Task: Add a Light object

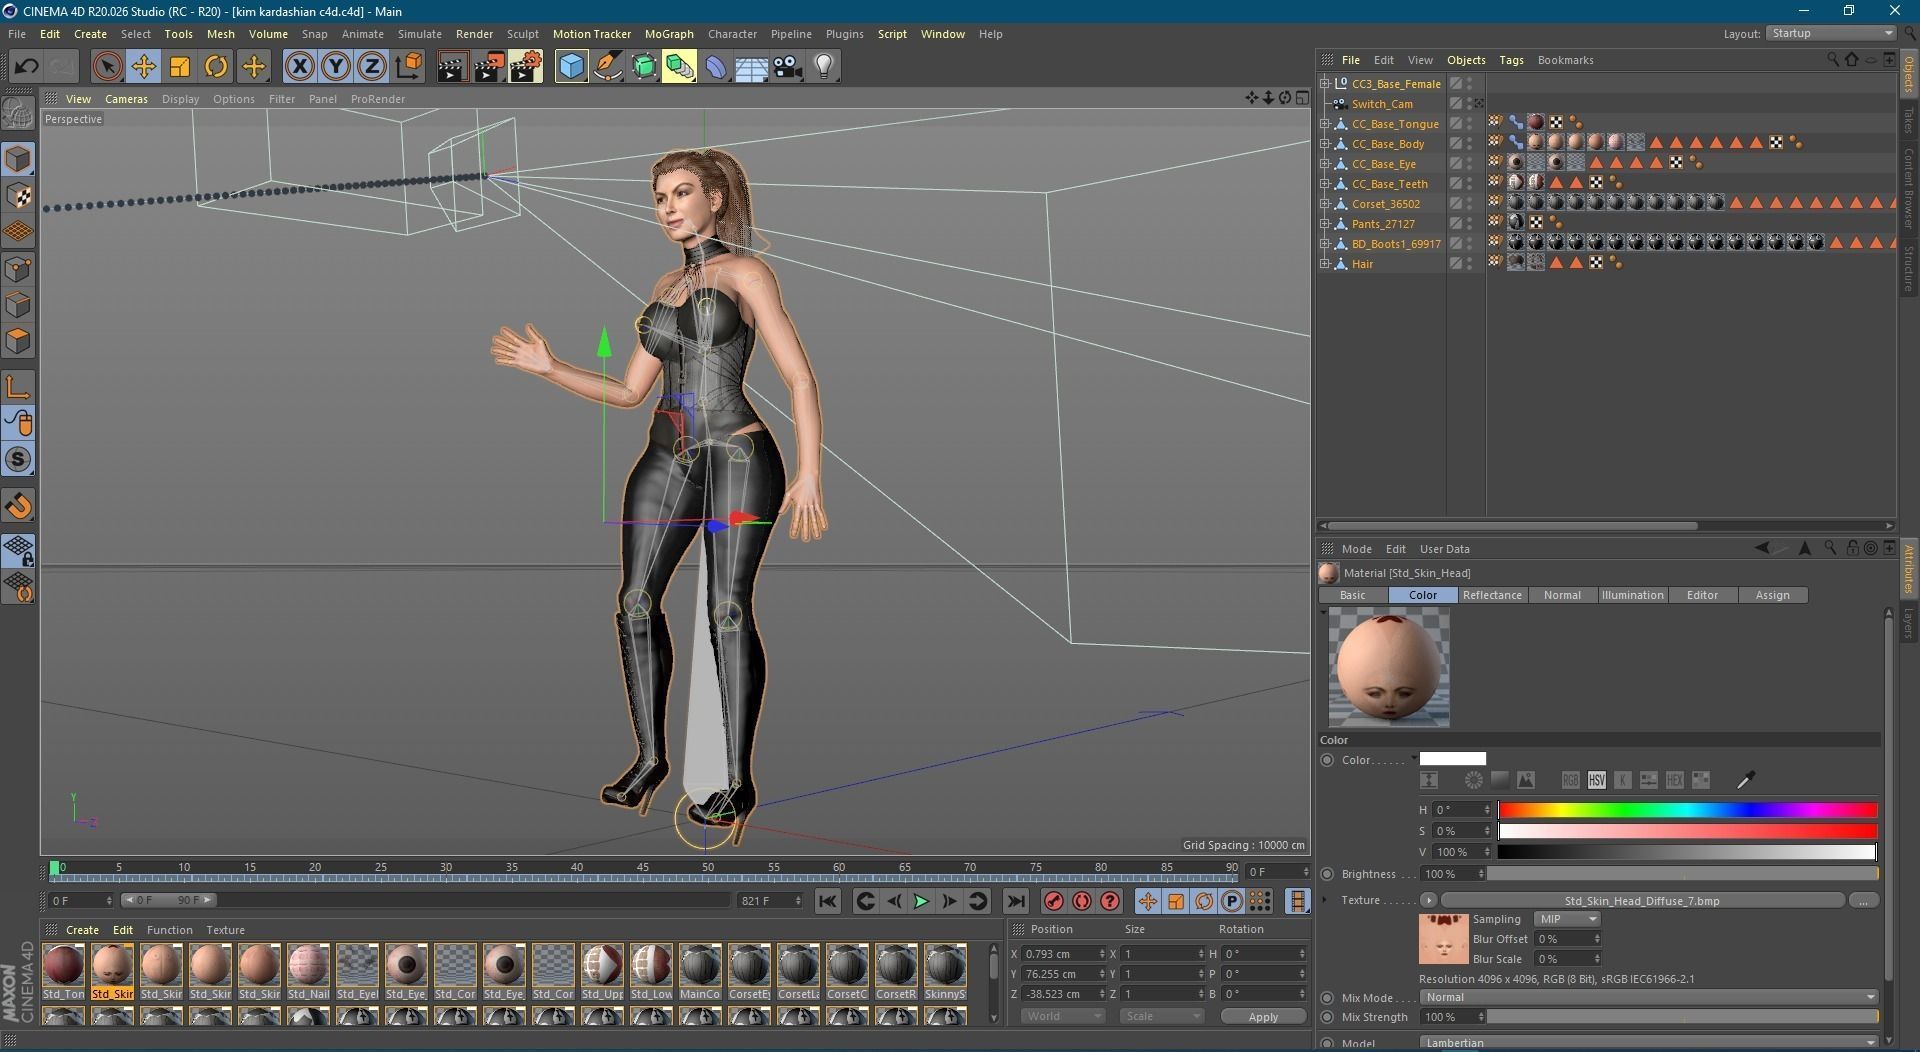Action: point(824,67)
